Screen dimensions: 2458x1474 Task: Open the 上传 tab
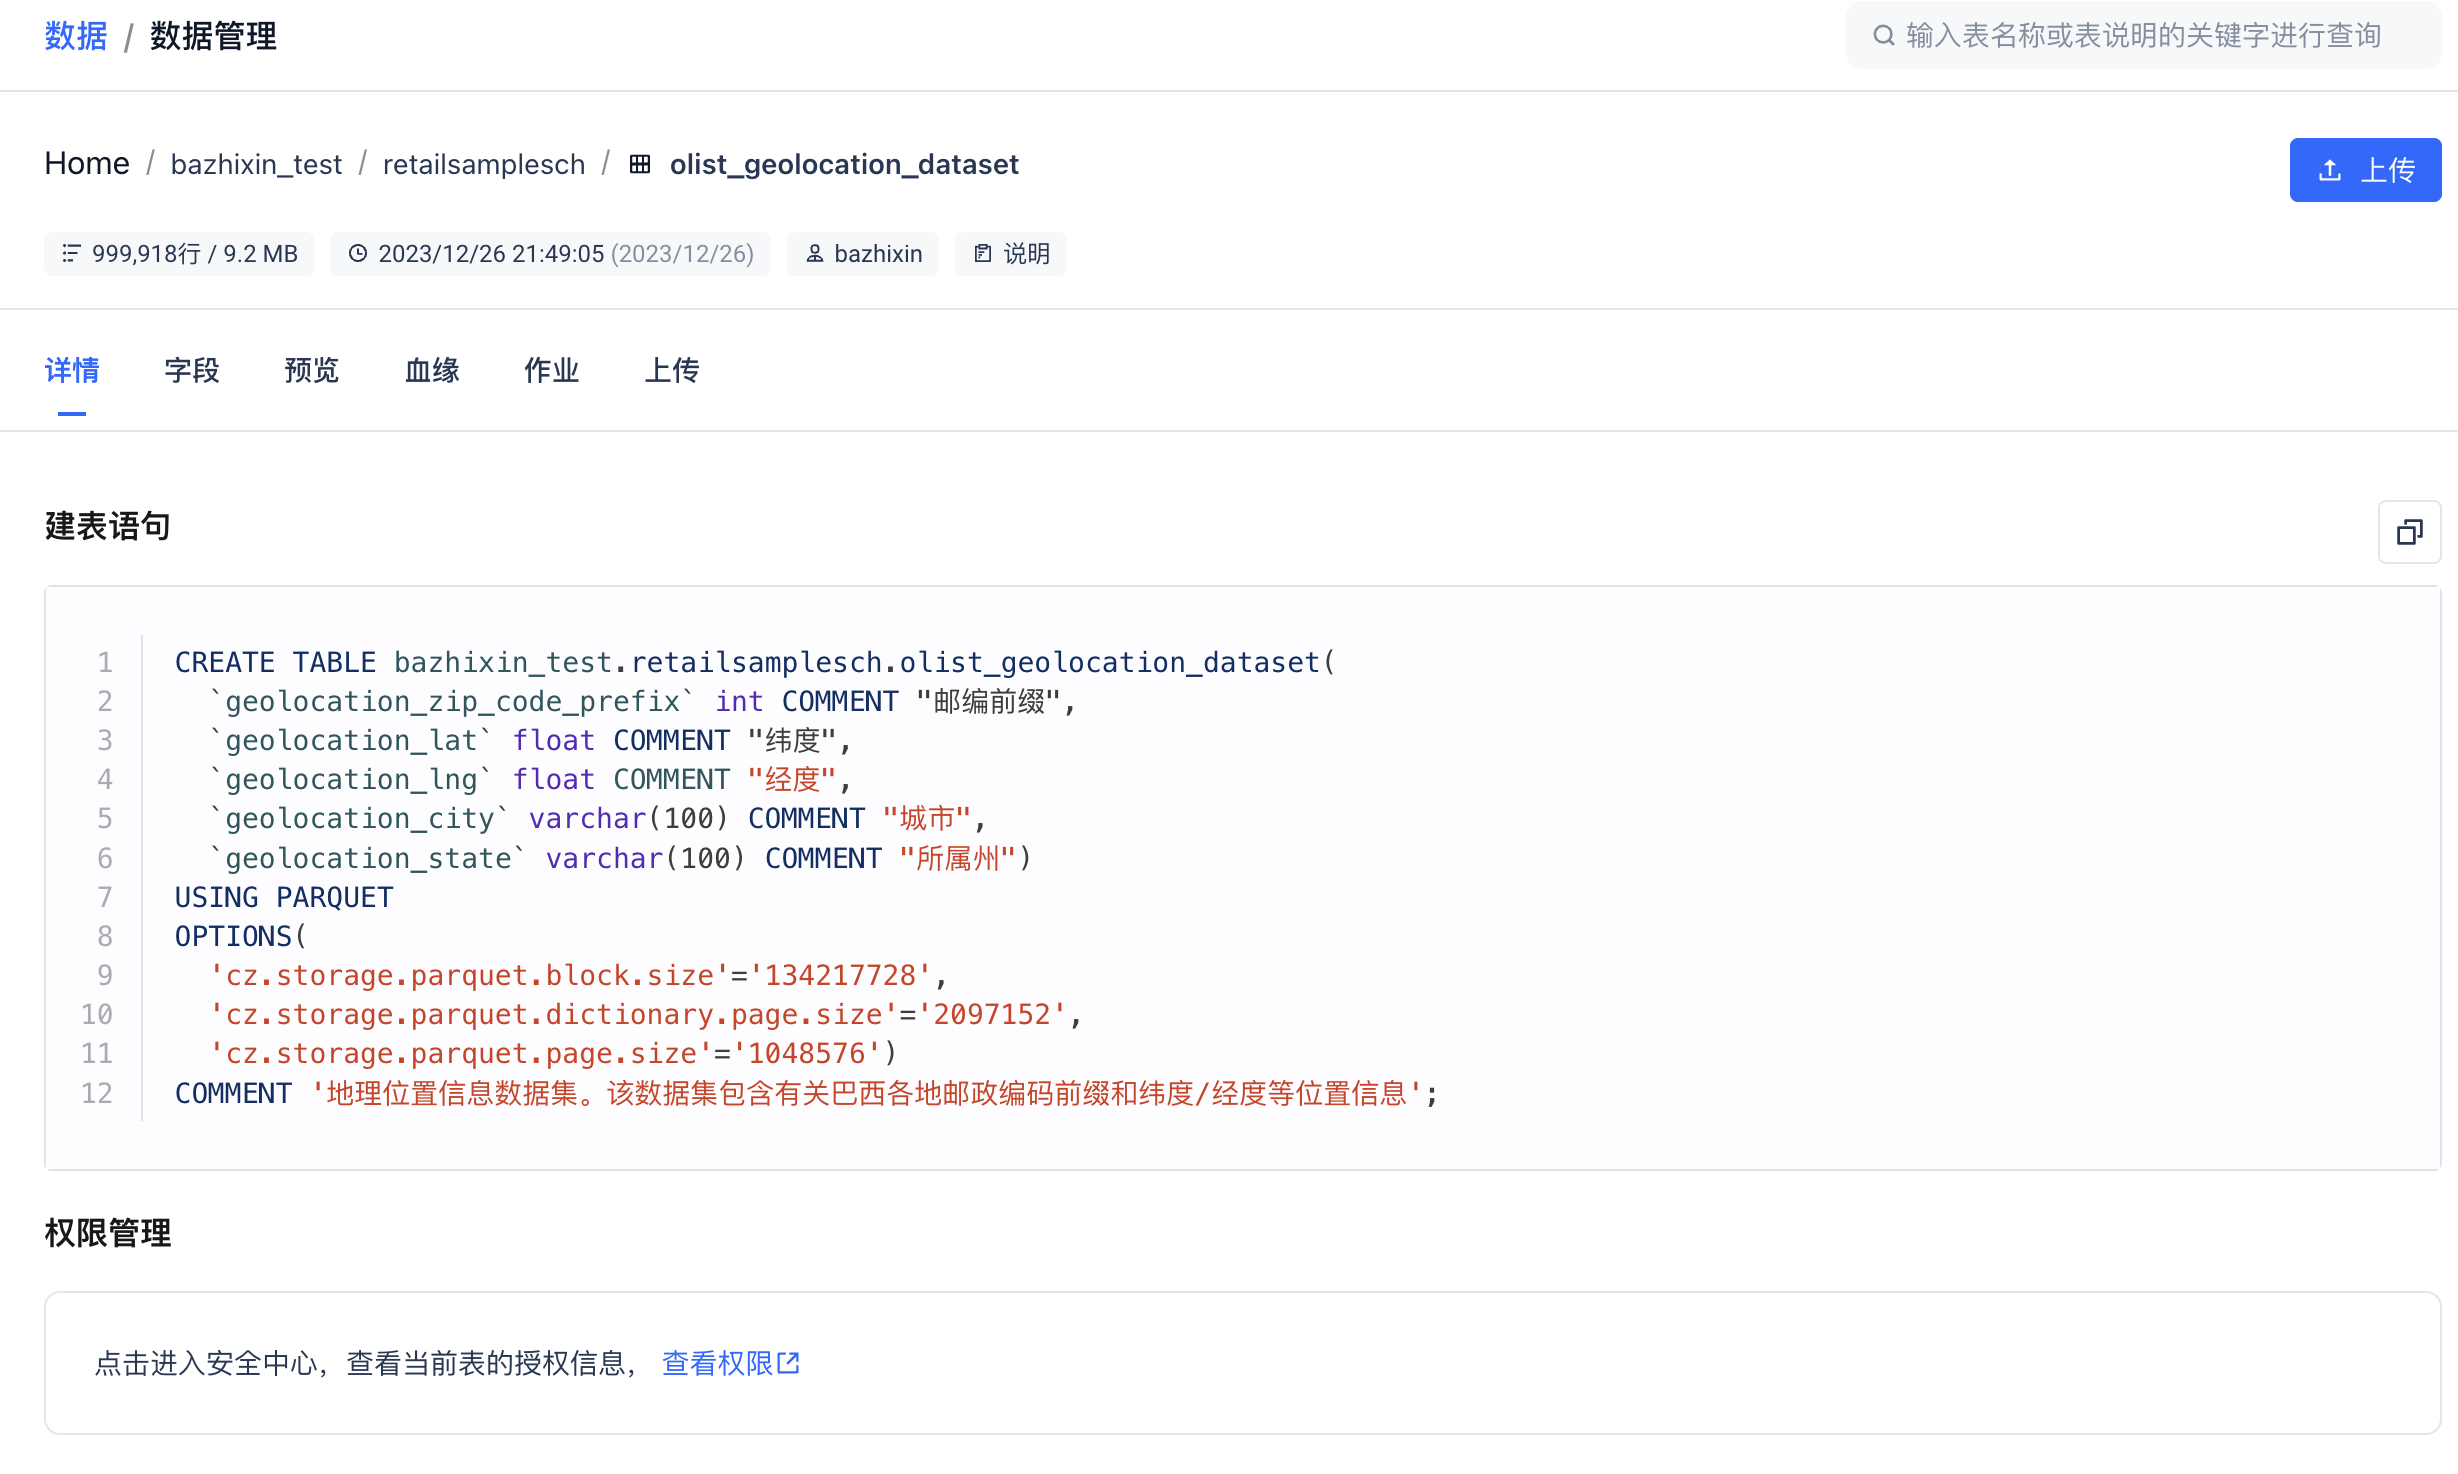coord(672,371)
